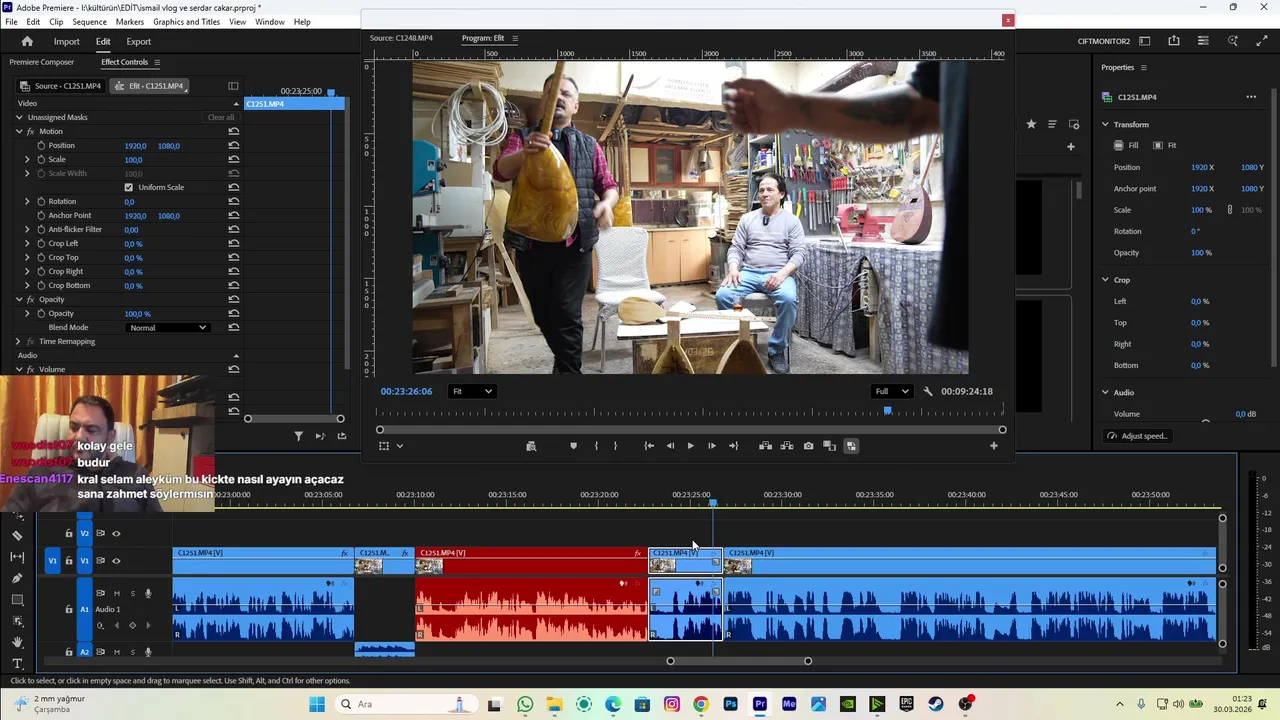Click the Fill button in Transform

(1127, 146)
